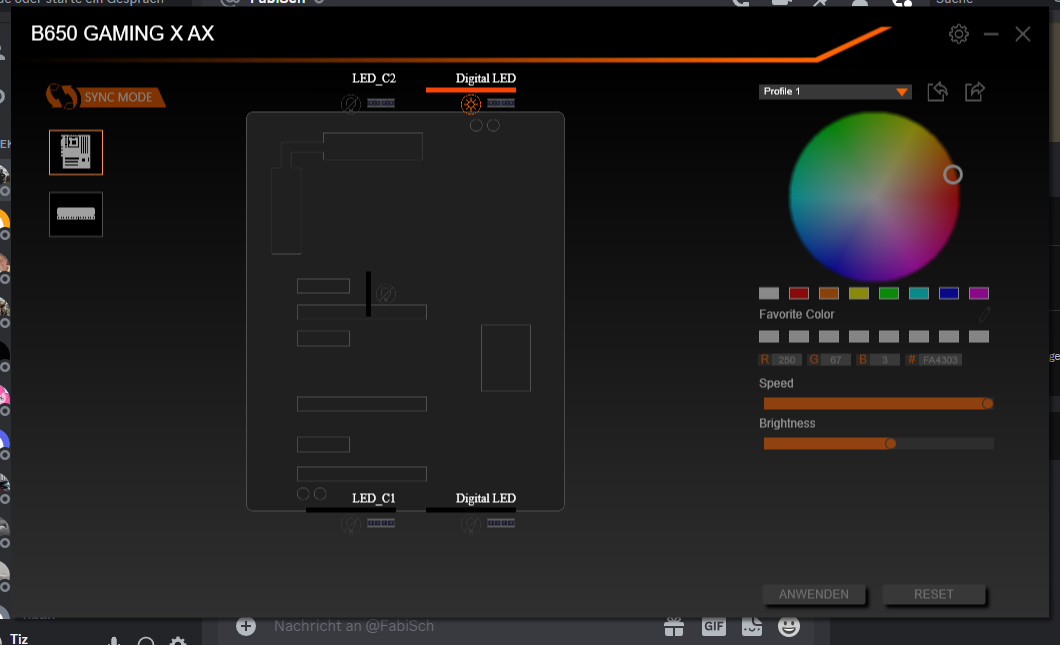The image size is (1060, 645).
Task: Click the strip icon beside top Digital LED effect
Action: [501, 103]
